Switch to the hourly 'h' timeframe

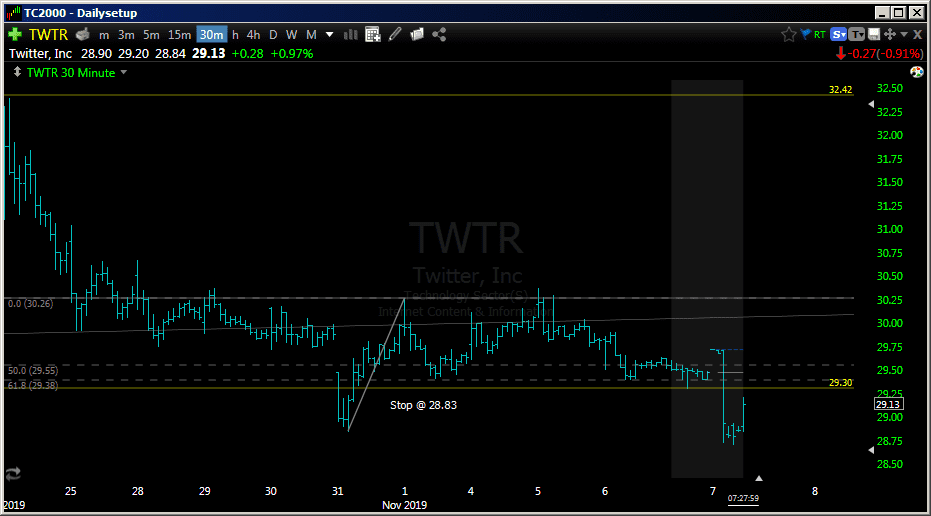235,35
